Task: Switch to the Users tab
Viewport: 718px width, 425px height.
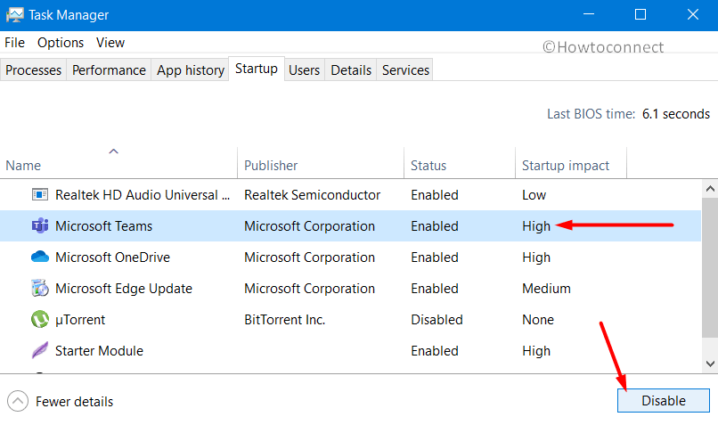Action: (x=304, y=70)
